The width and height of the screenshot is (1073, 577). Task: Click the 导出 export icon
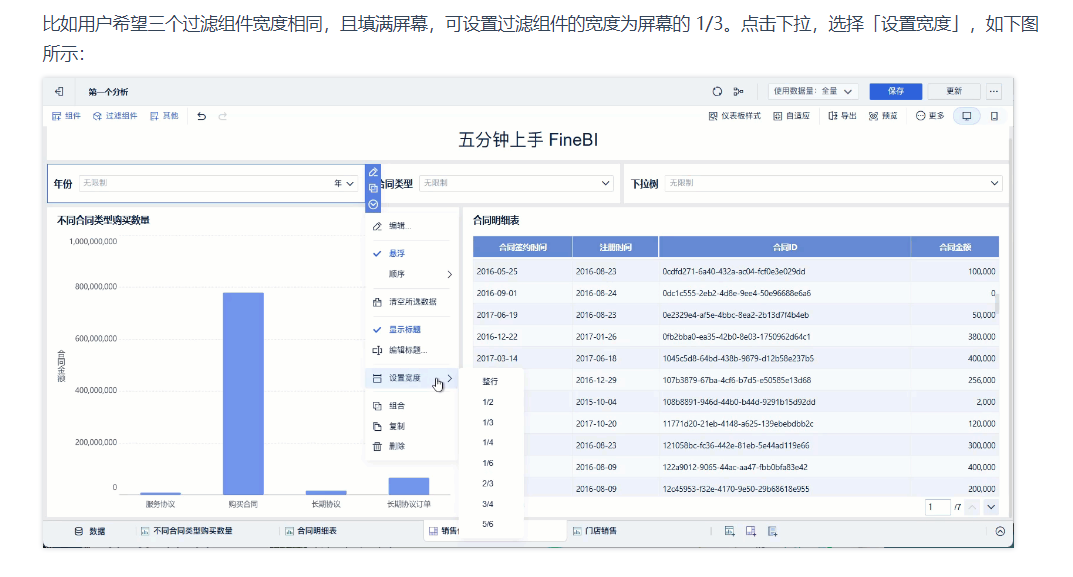click(842, 116)
